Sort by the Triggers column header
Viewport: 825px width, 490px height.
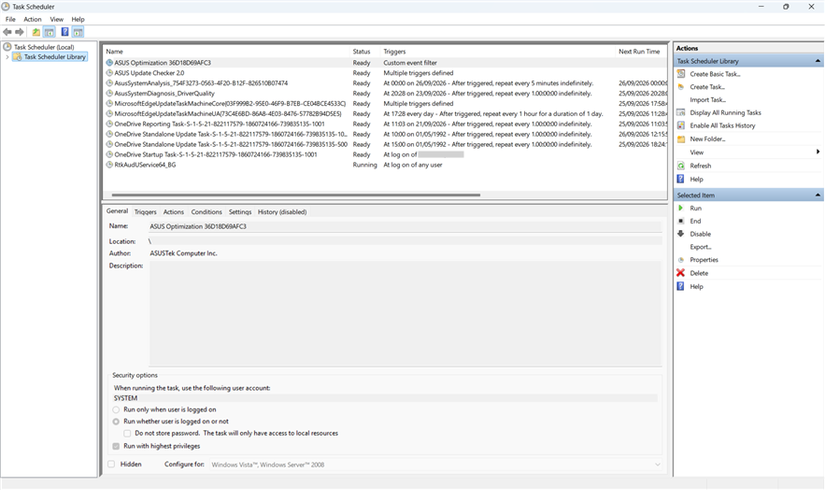(498, 52)
